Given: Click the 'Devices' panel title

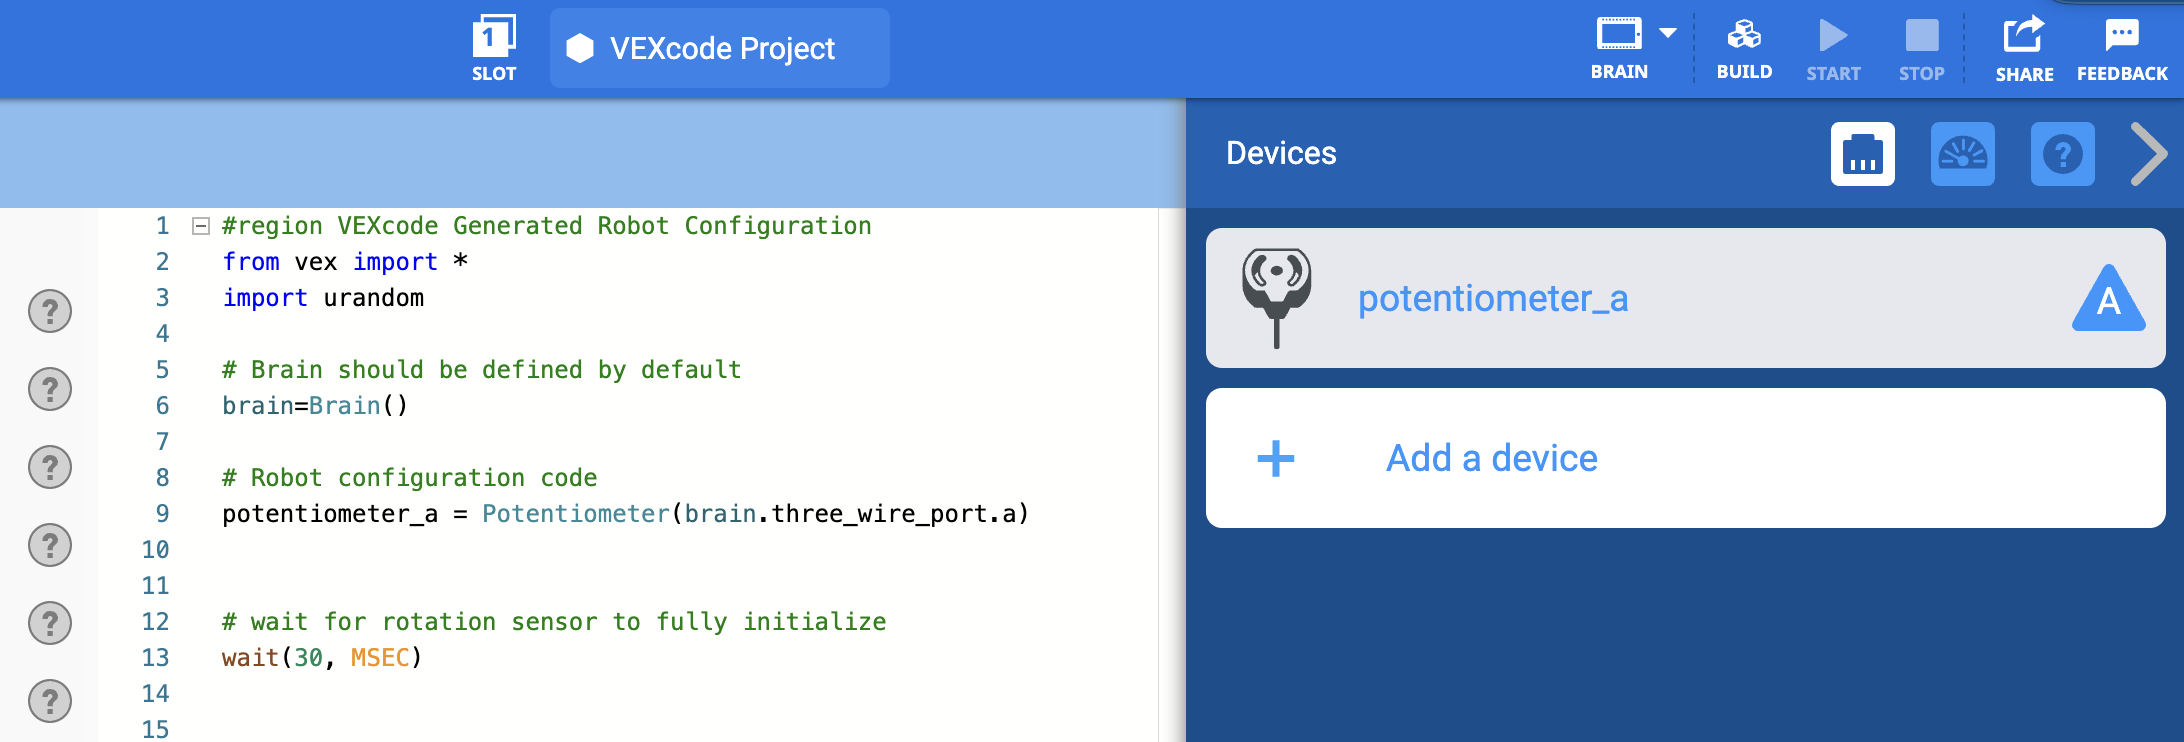Looking at the screenshot, I should (1281, 153).
